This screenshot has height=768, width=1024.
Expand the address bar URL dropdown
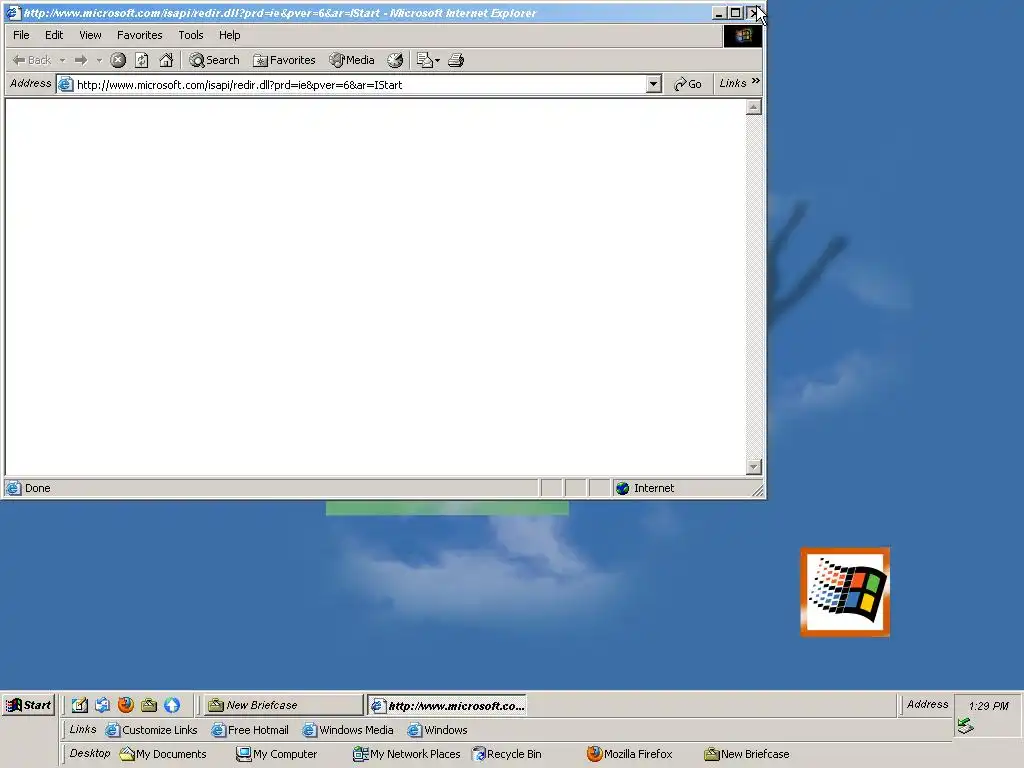click(x=653, y=84)
